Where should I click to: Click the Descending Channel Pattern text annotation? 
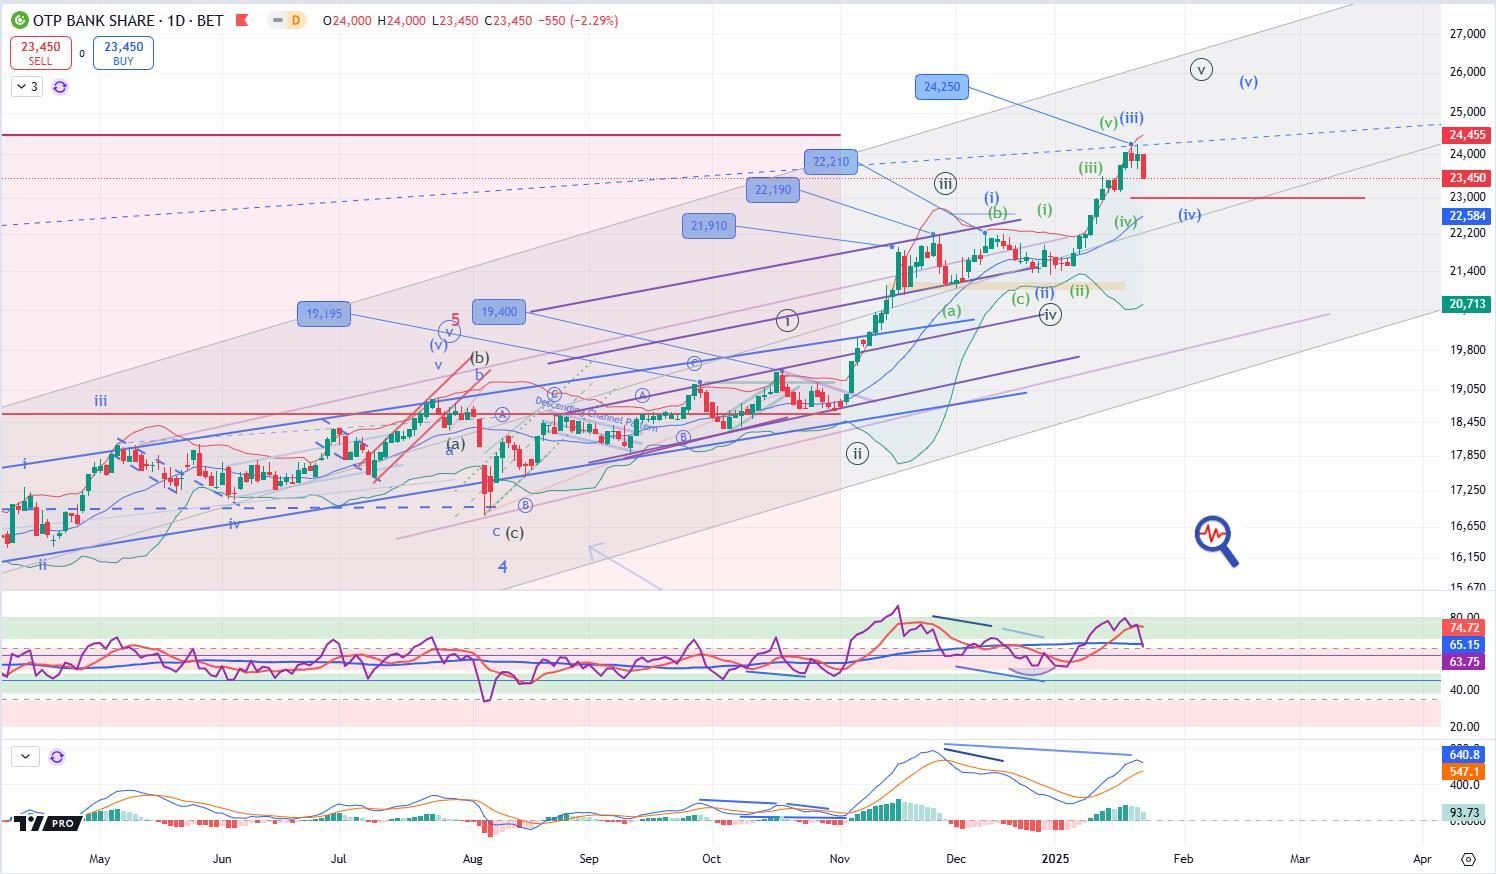point(597,414)
